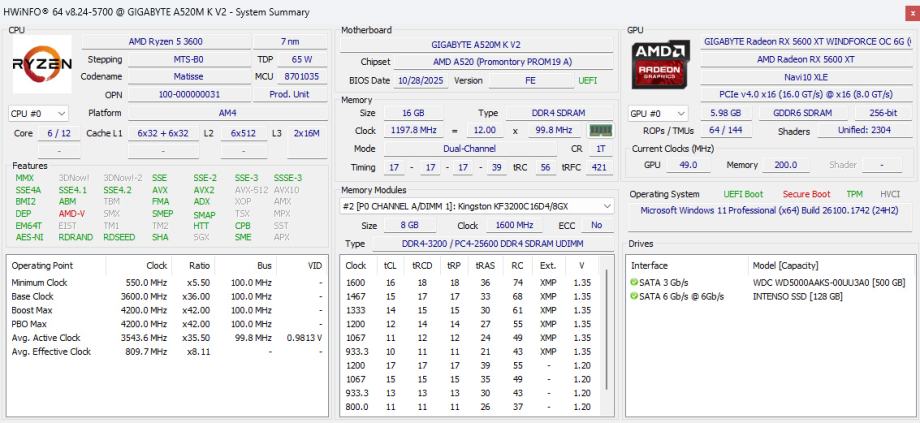Click the PCIe v4.0 x16 bus field

point(806,94)
